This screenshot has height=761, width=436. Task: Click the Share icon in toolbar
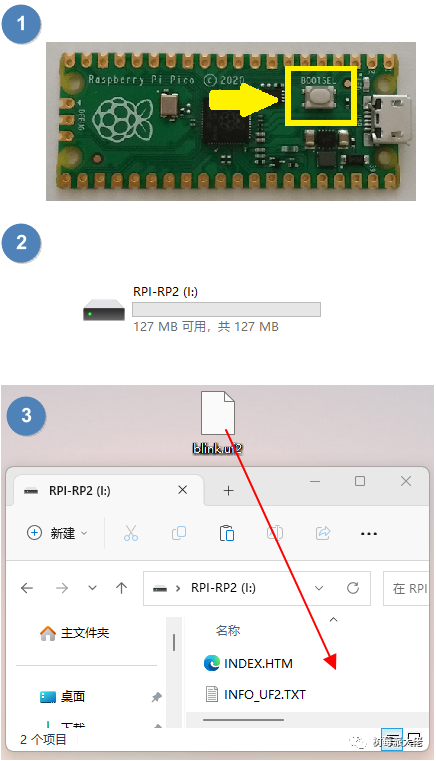pos(323,533)
